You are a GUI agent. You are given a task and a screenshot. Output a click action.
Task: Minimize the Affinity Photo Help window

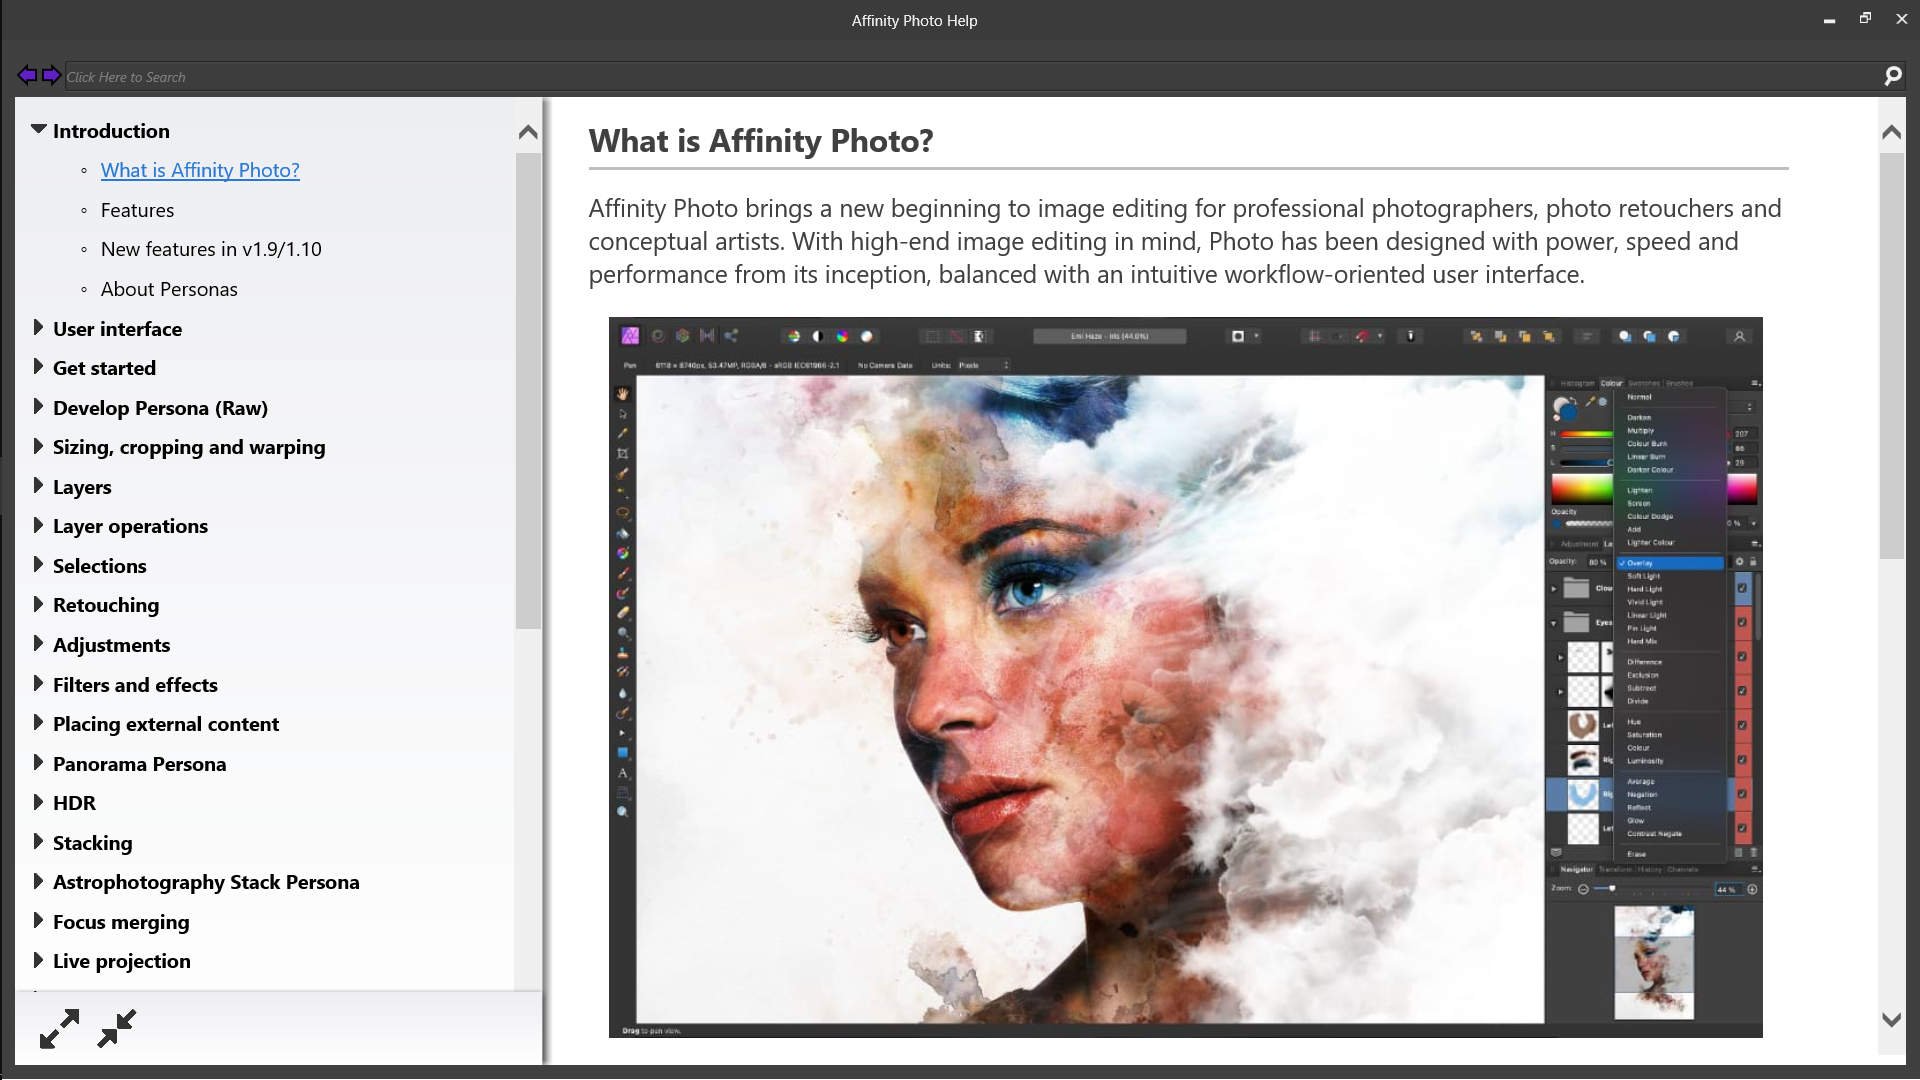tap(1829, 20)
